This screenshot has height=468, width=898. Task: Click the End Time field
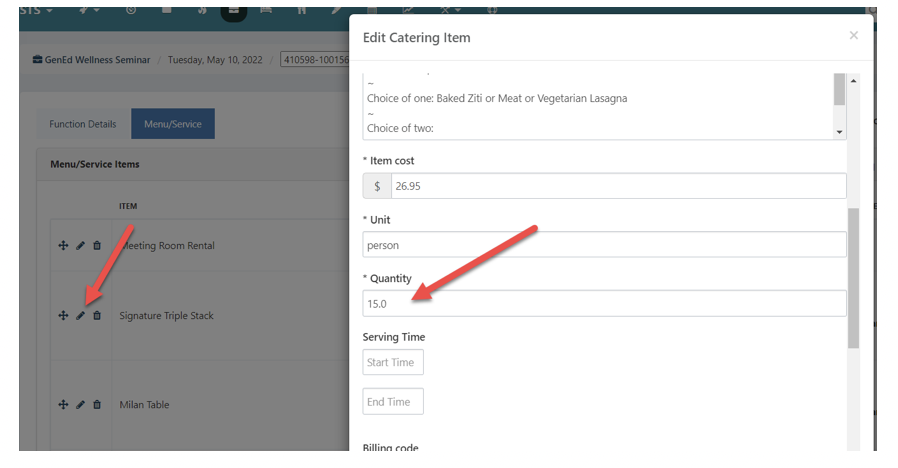[393, 402]
